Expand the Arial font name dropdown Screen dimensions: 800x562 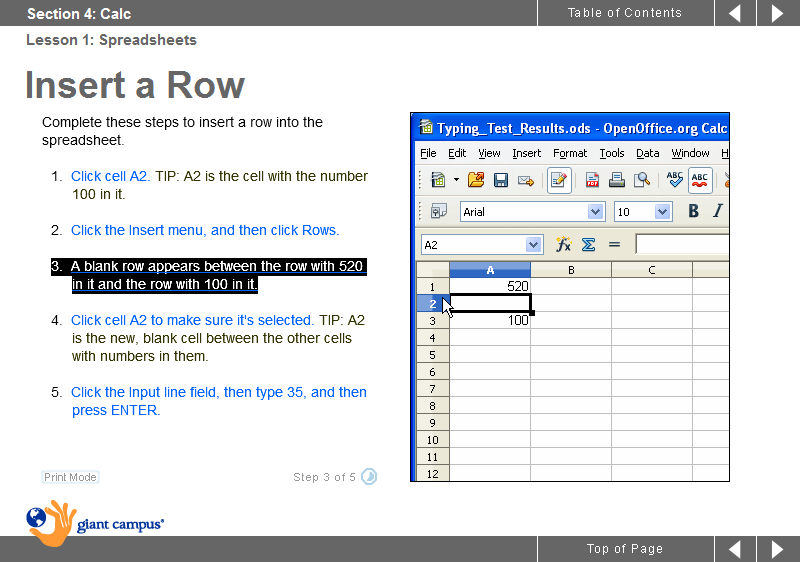595,212
